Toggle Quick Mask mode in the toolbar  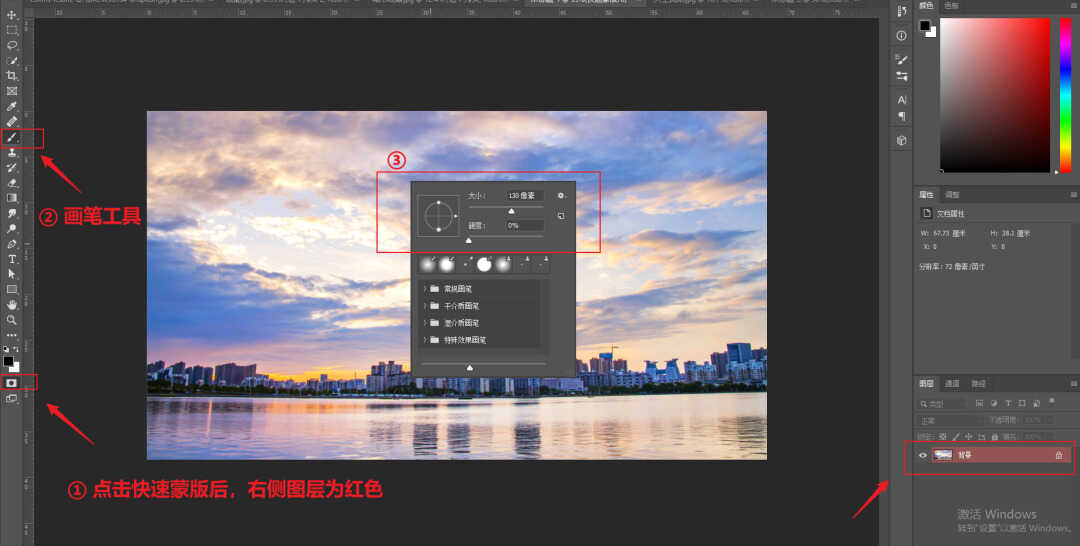(x=12, y=382)
